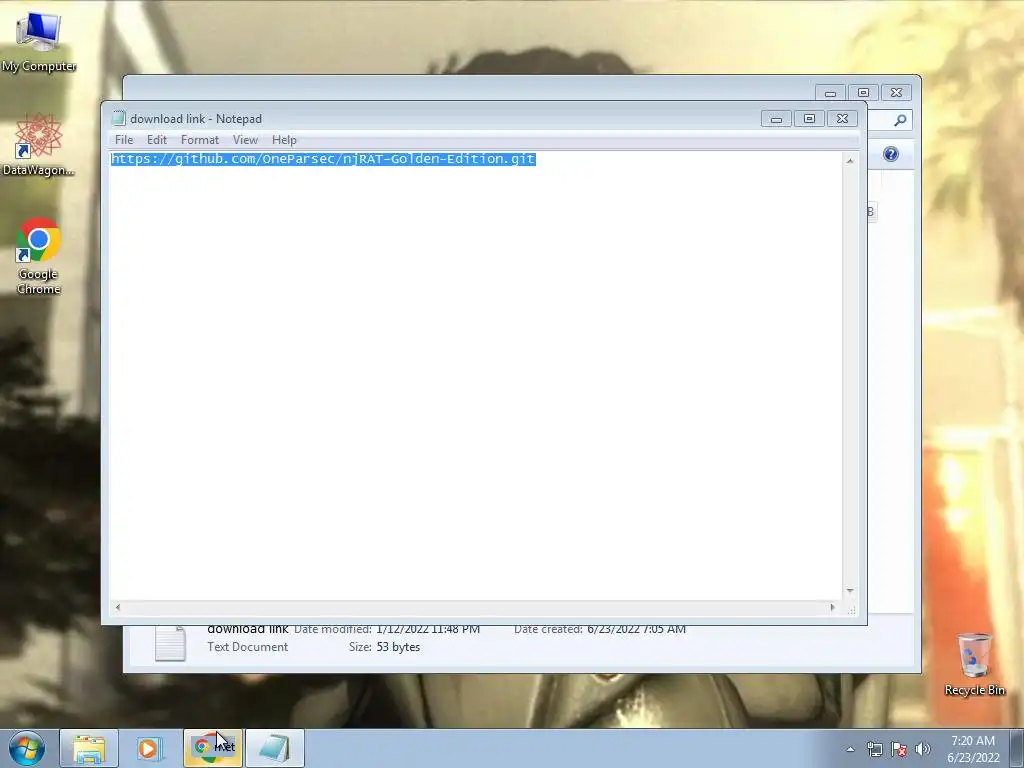The width and height of the screenshot is (1024, 768).
Task: Open the Notepad Edit menu
Action: (x=157, y=140)
